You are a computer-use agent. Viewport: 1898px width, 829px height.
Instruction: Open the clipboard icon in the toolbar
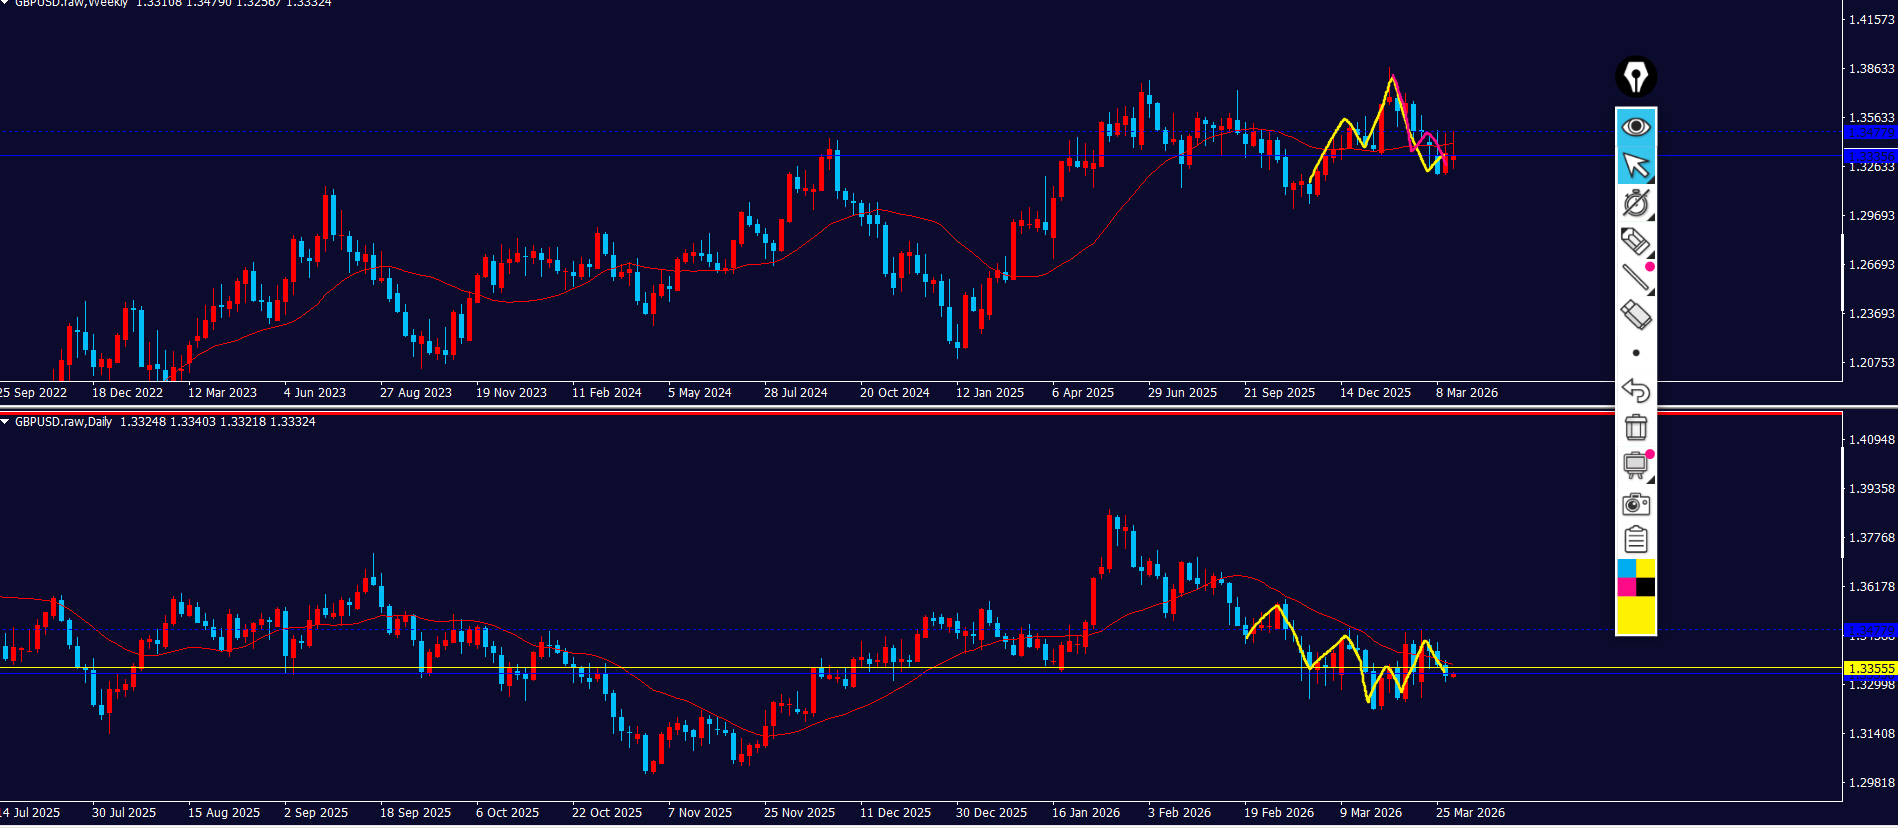tap(1635, 540)
